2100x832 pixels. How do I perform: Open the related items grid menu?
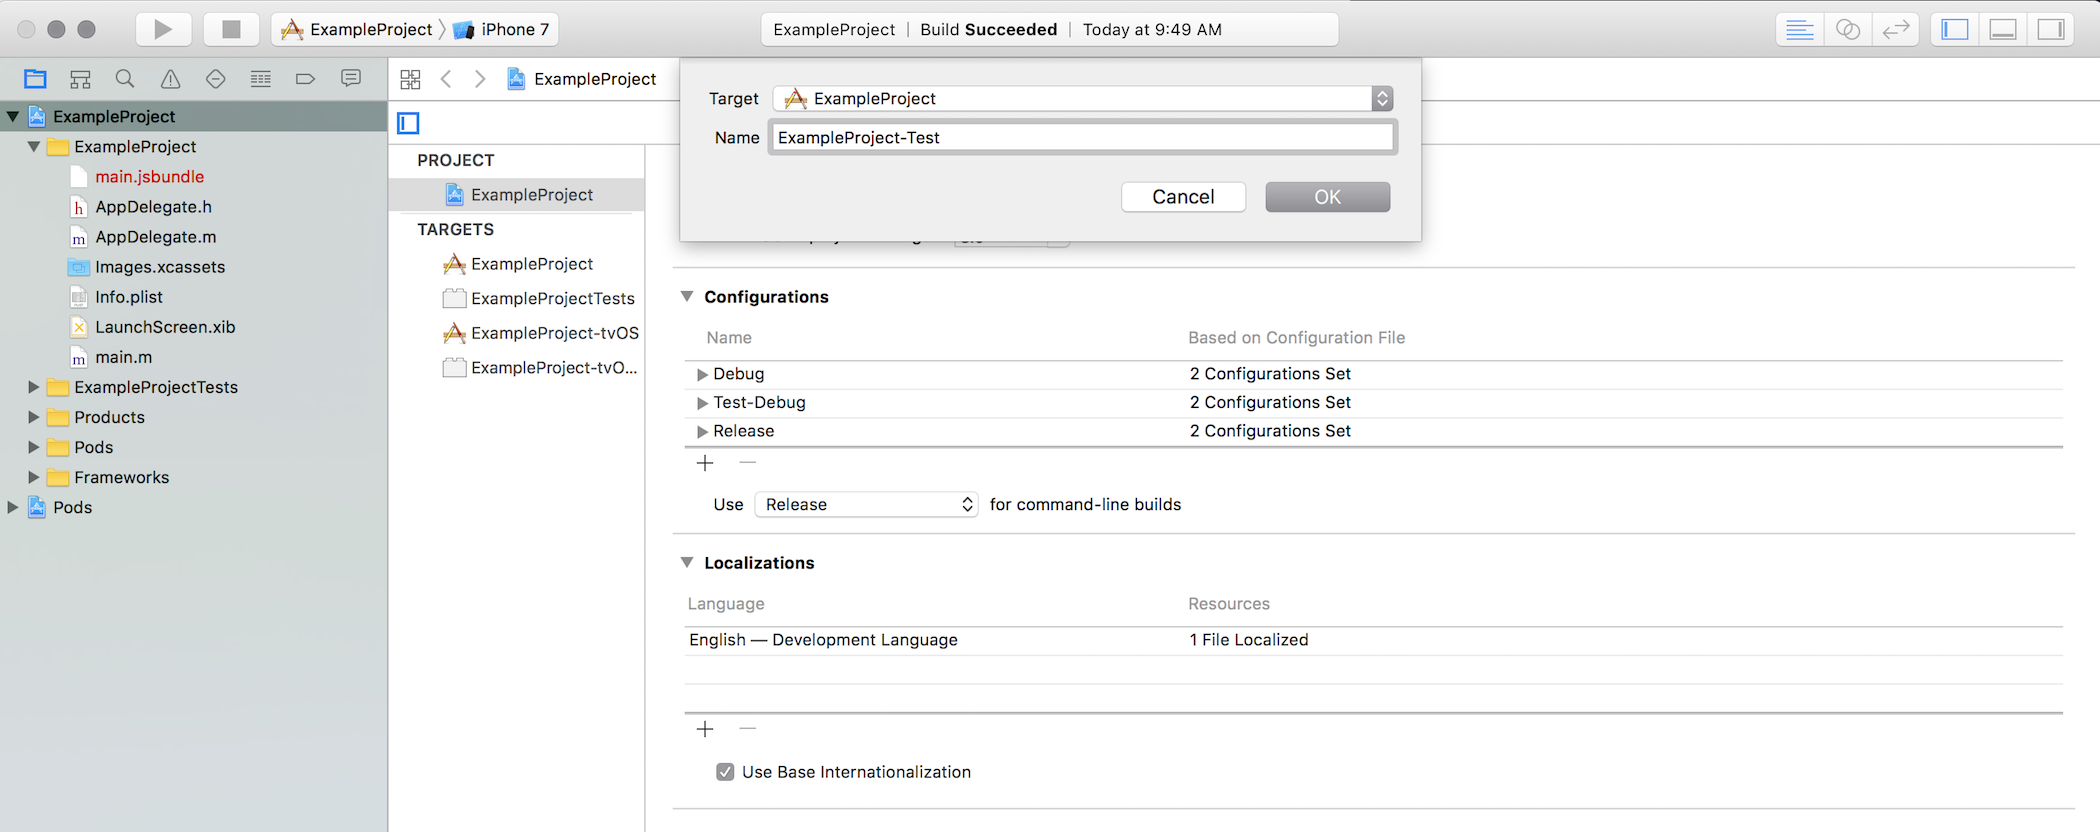pos(410,79)
